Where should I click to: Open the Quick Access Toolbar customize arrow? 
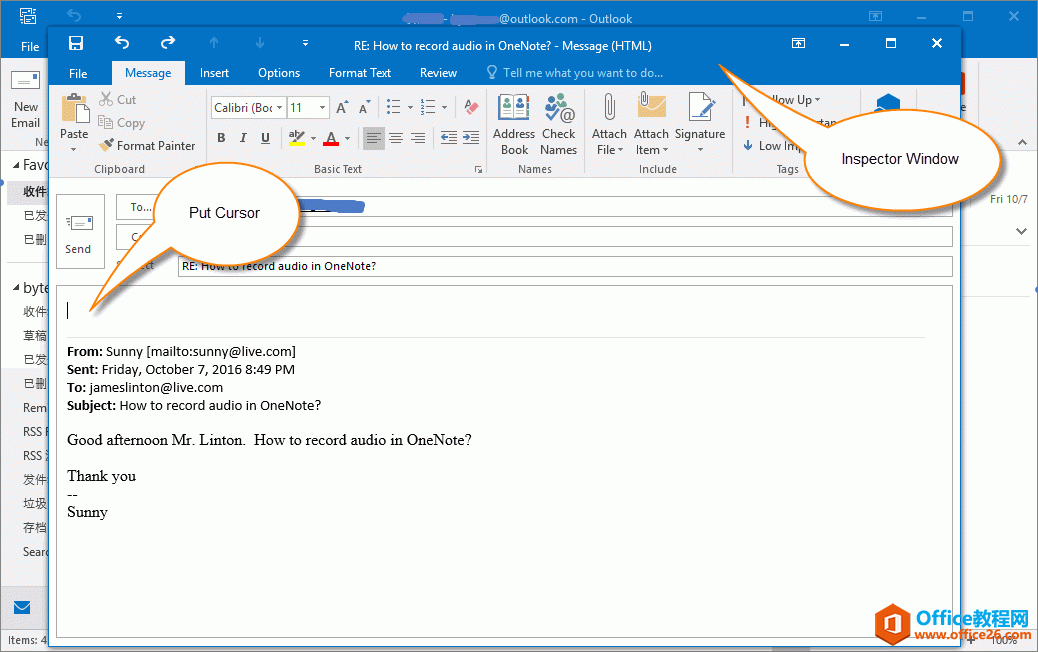point(305,44)
